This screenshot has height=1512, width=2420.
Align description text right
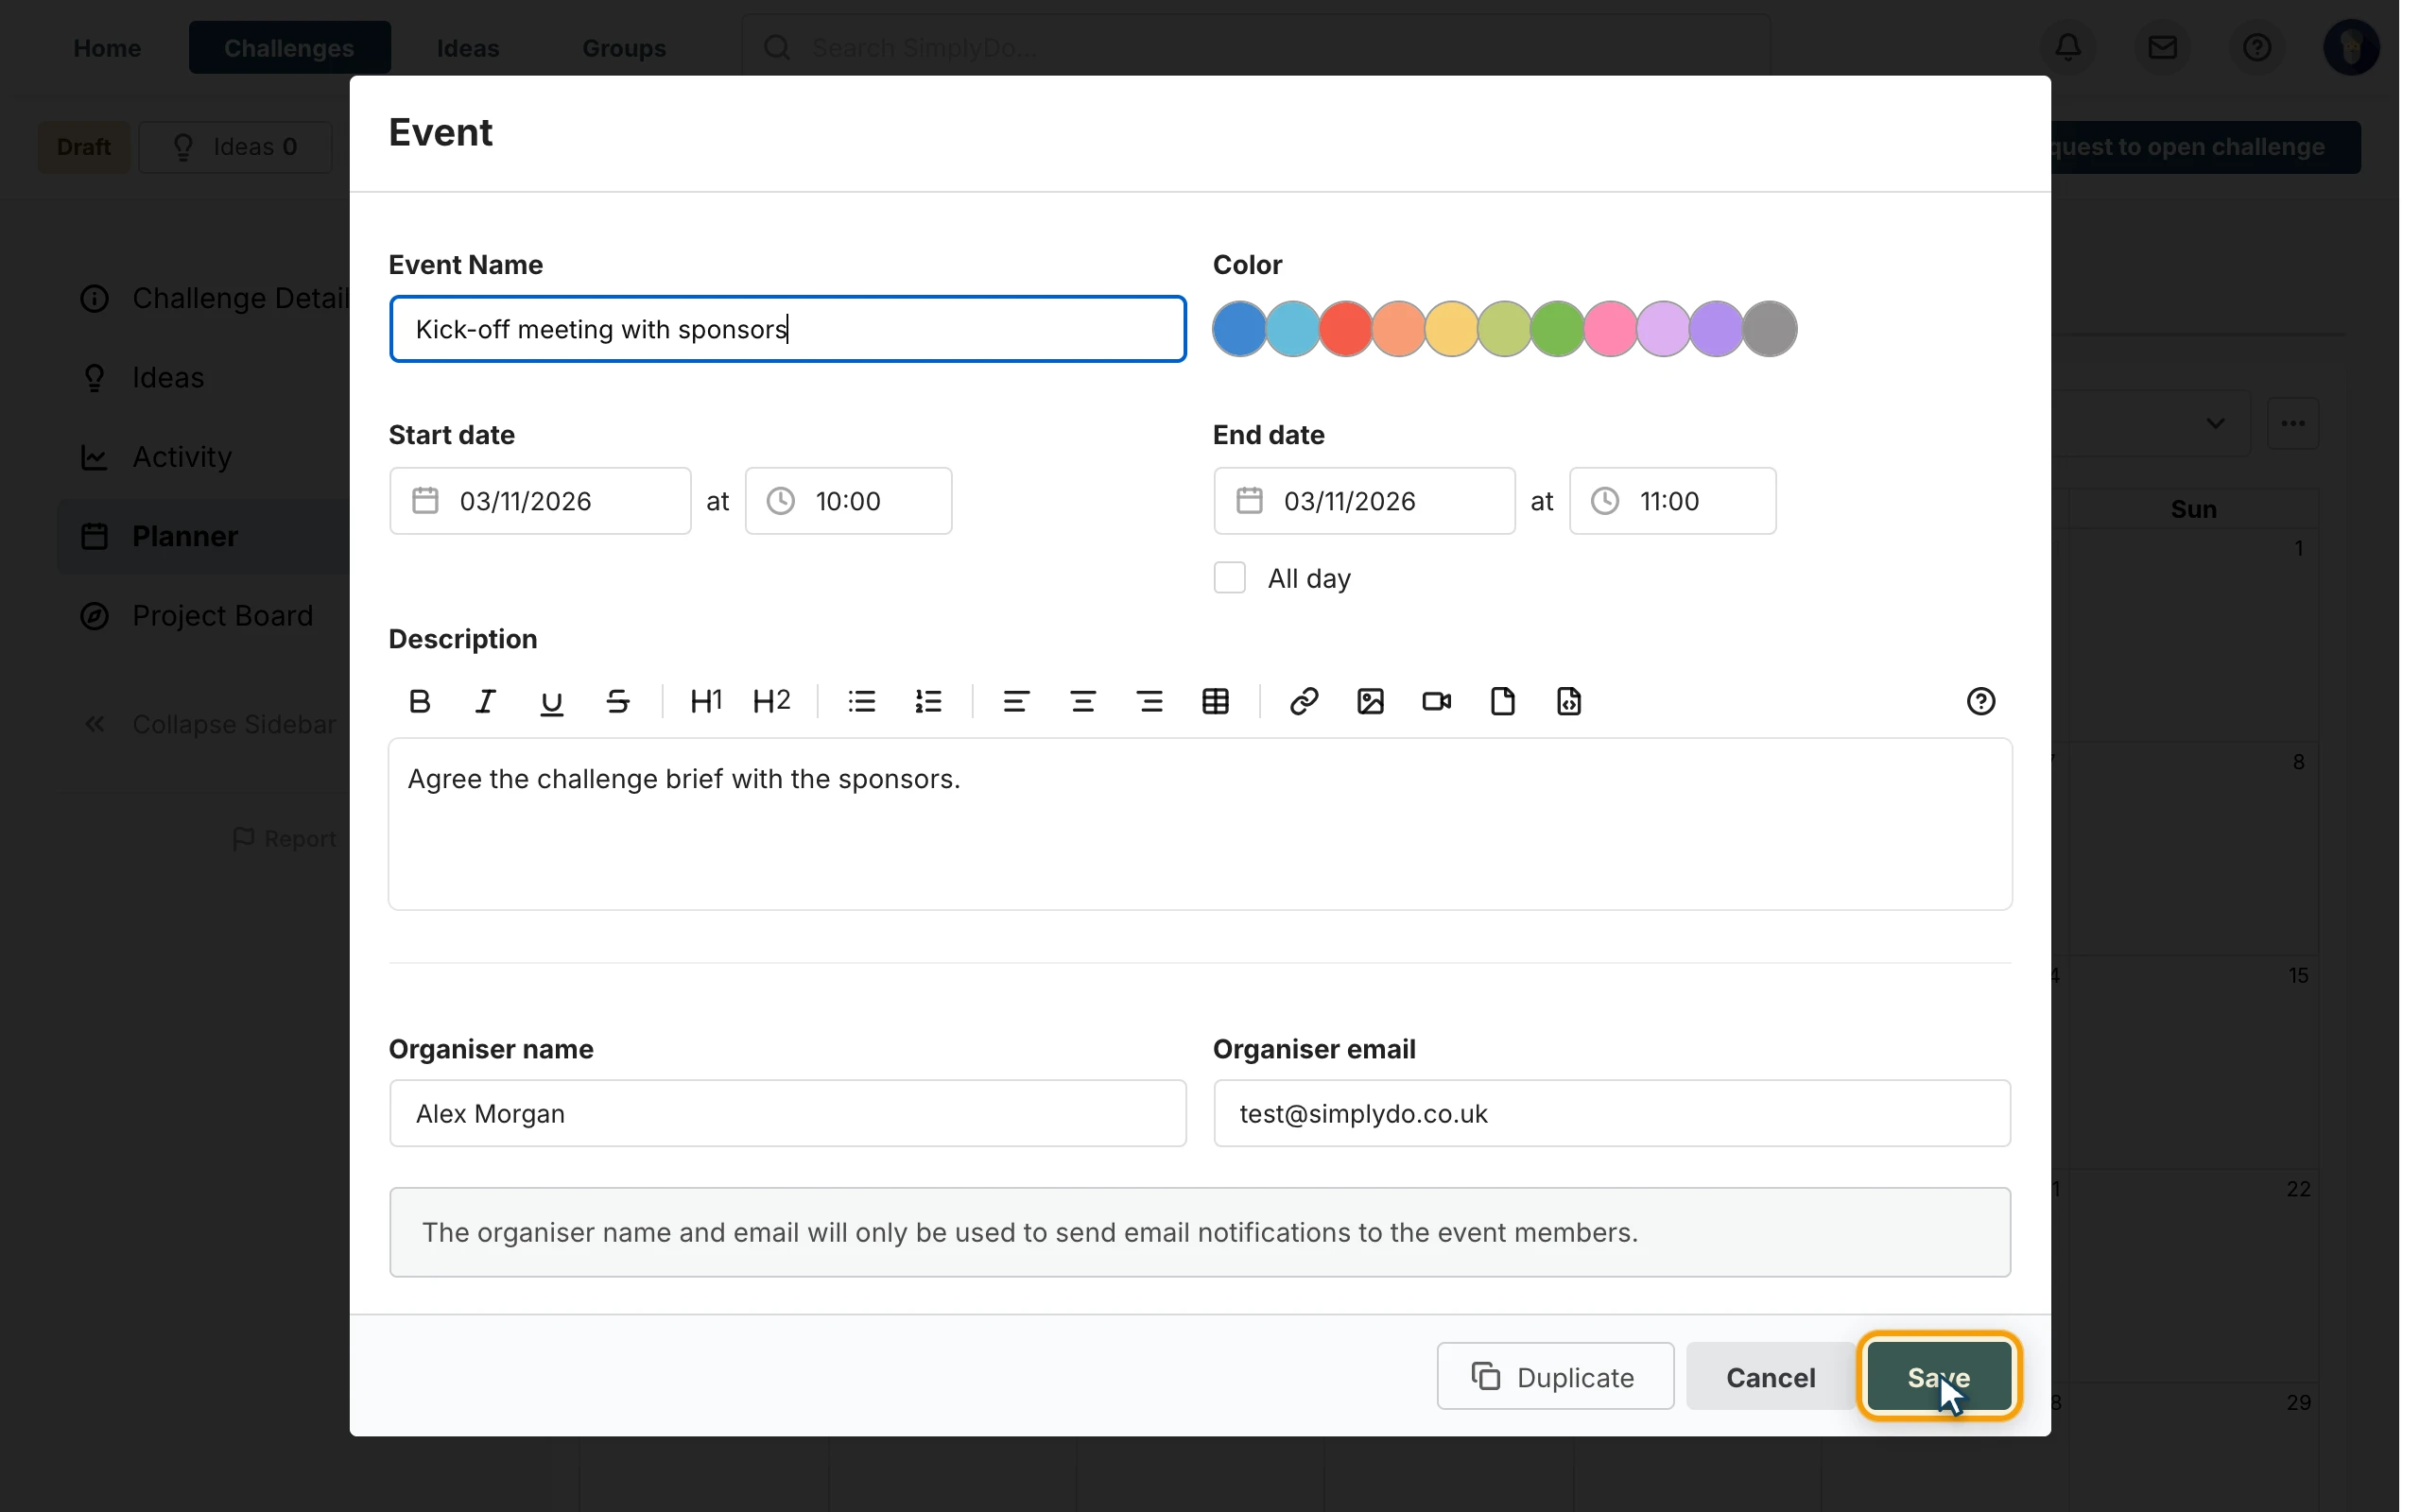[1150, 702]
